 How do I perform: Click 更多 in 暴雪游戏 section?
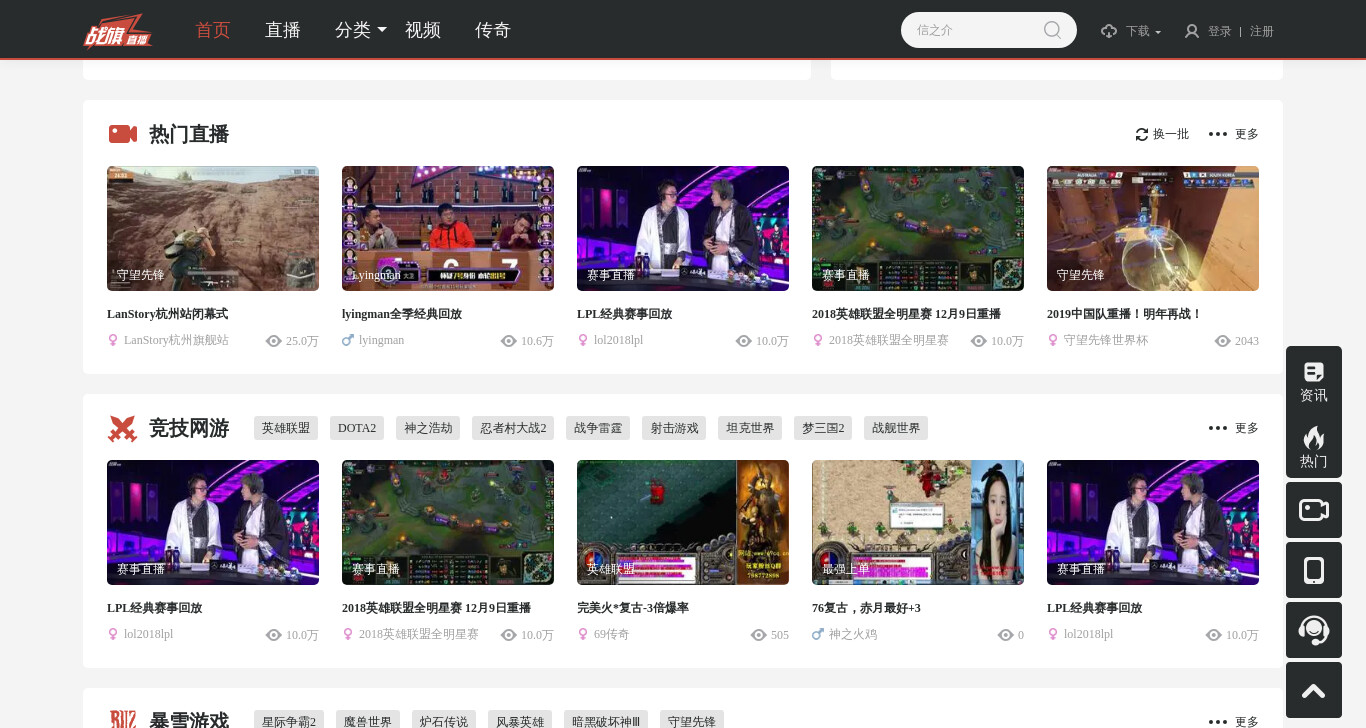click(x=1247, y=722)
